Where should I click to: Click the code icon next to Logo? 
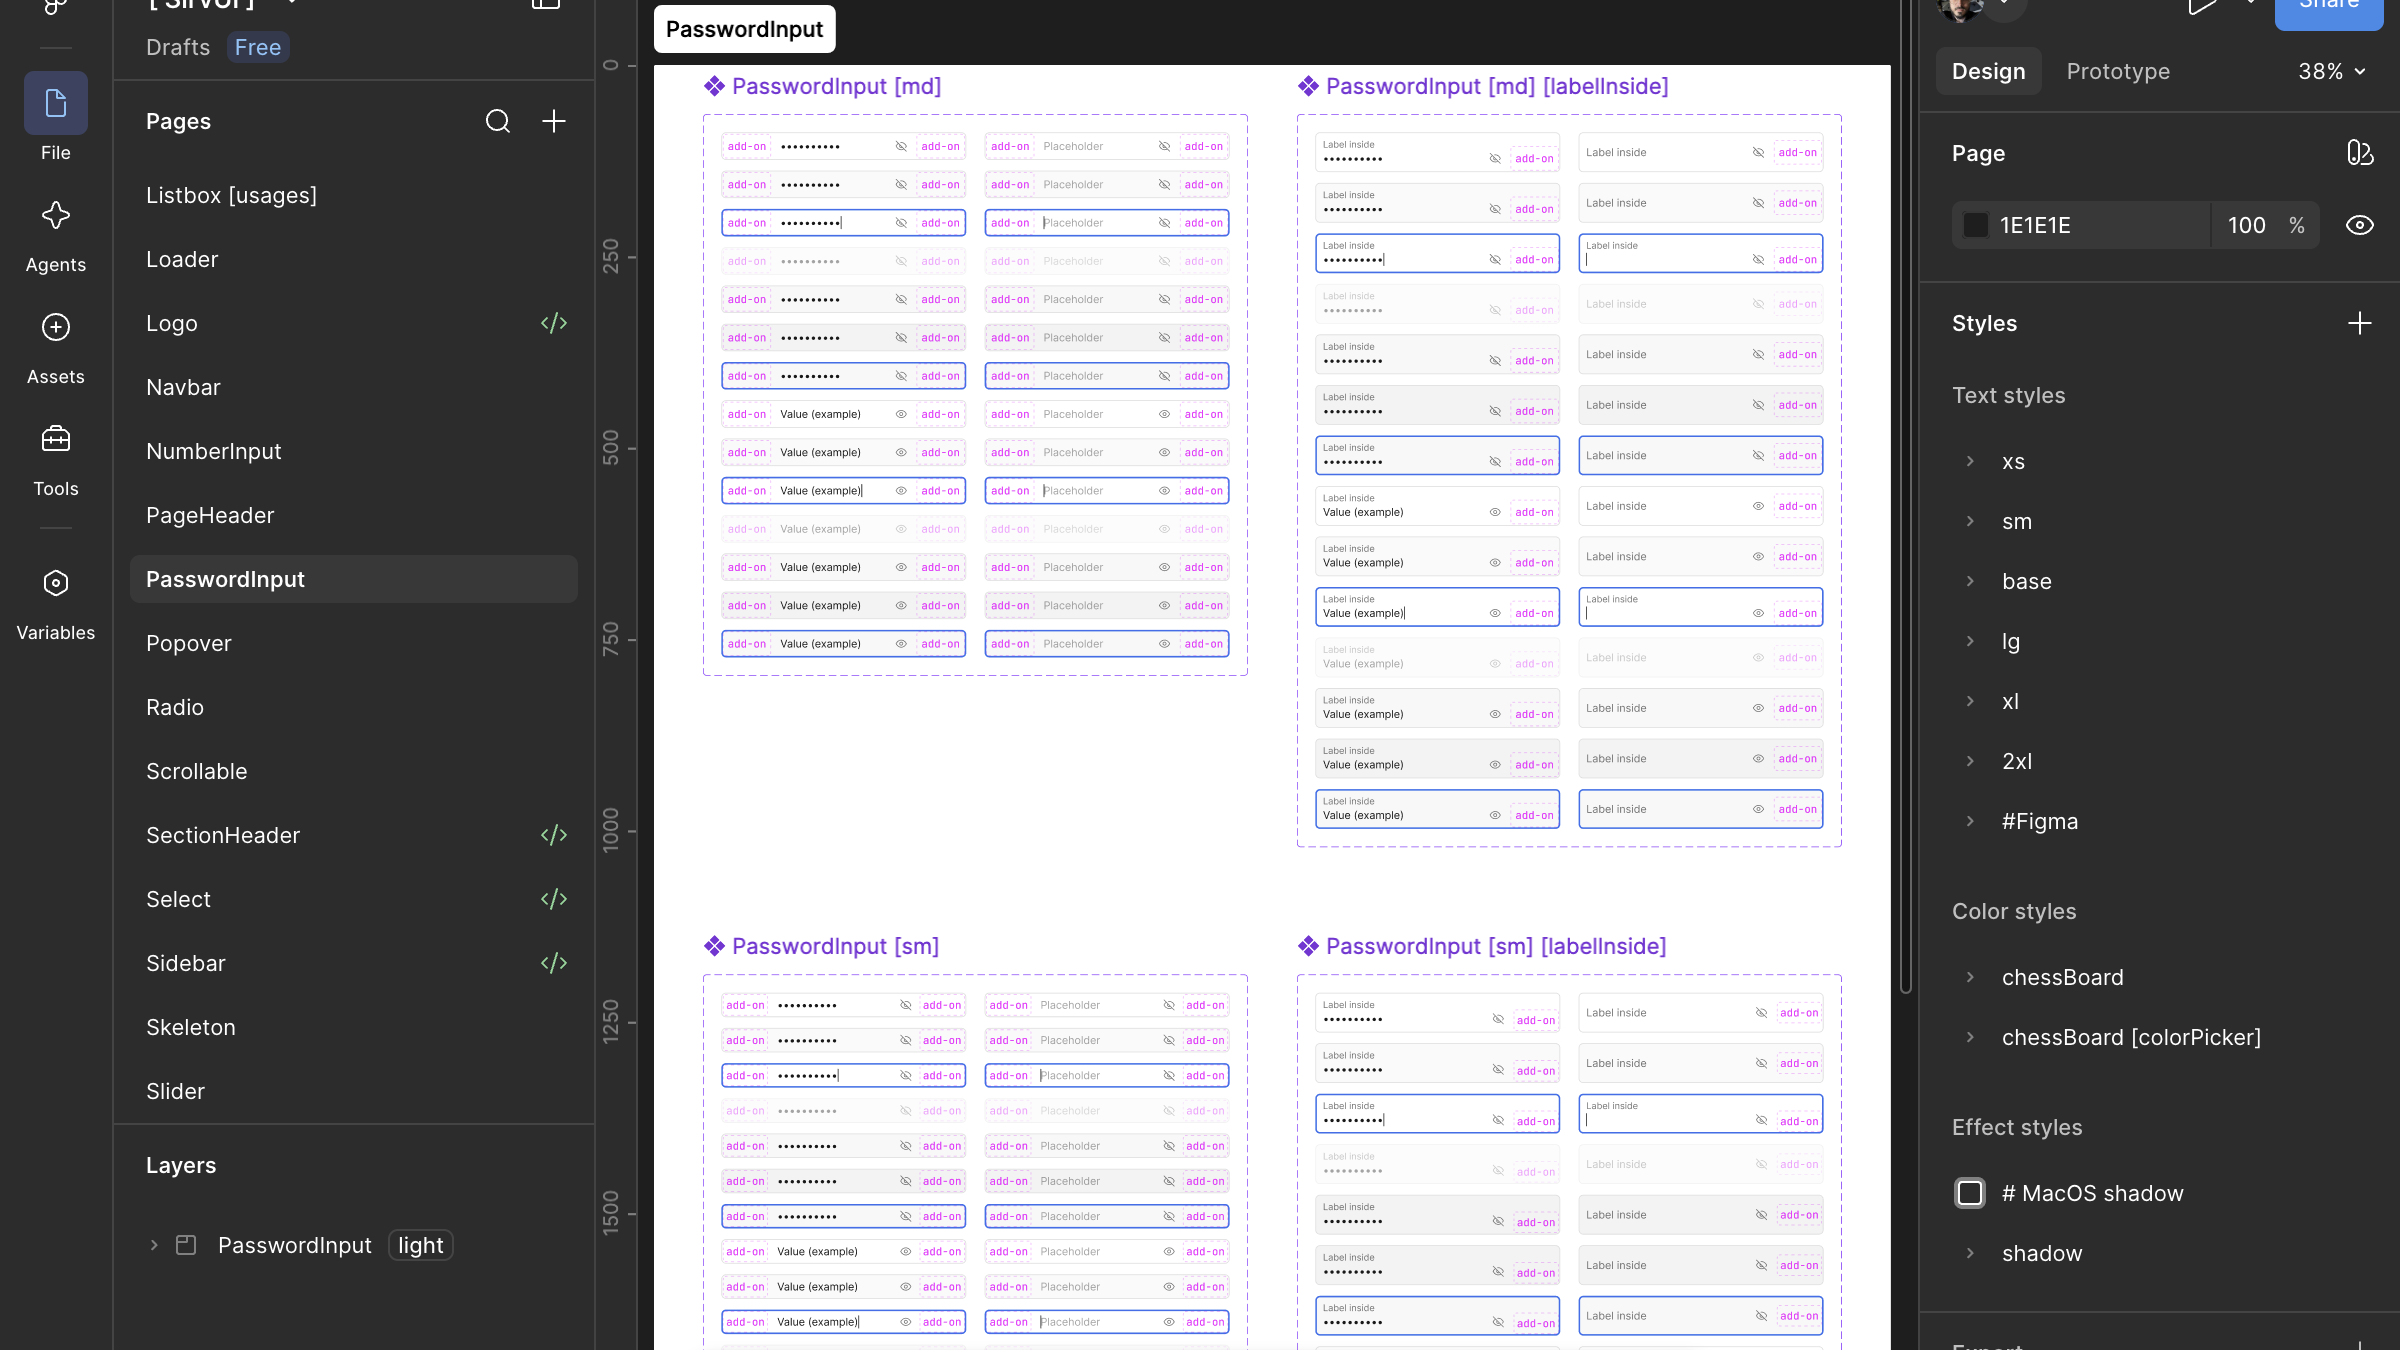[554, 323]
